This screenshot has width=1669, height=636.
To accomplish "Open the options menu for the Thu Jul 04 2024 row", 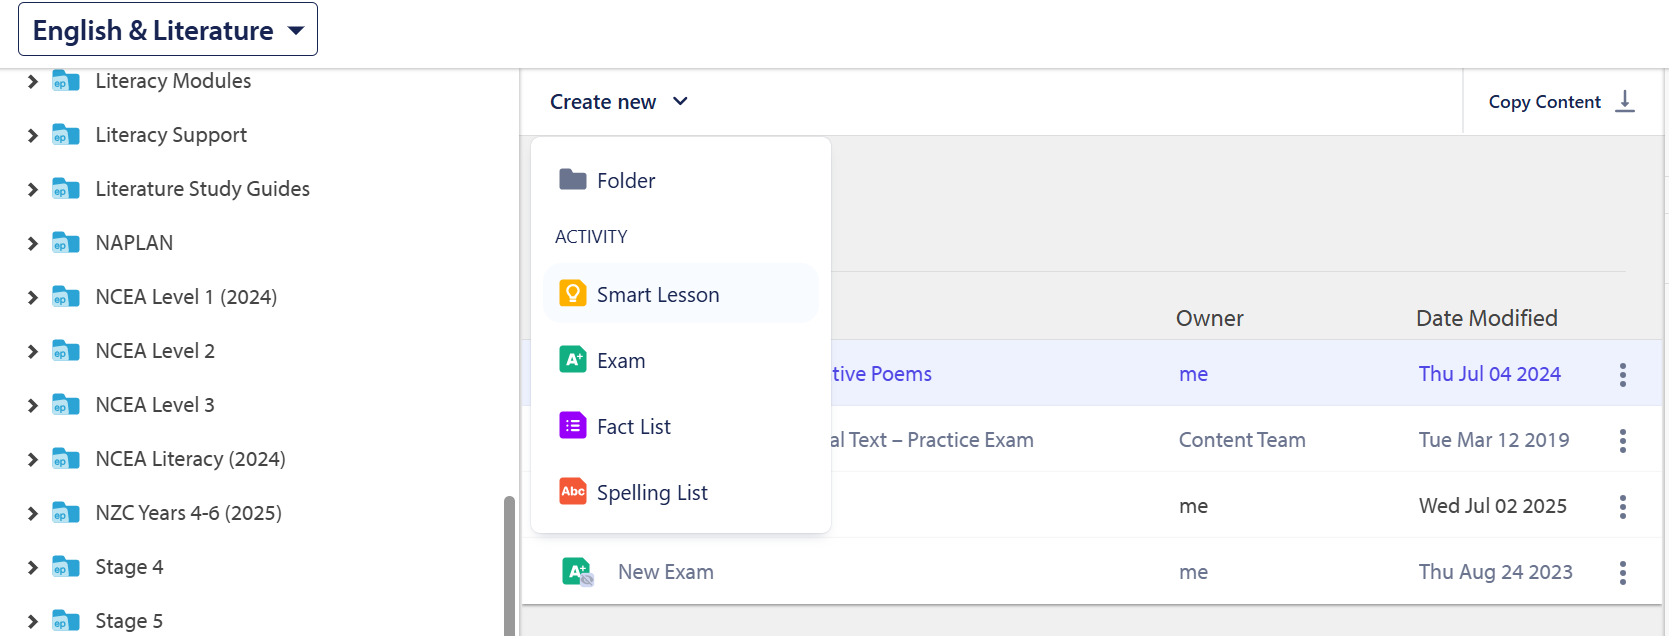I will 1622,374.
